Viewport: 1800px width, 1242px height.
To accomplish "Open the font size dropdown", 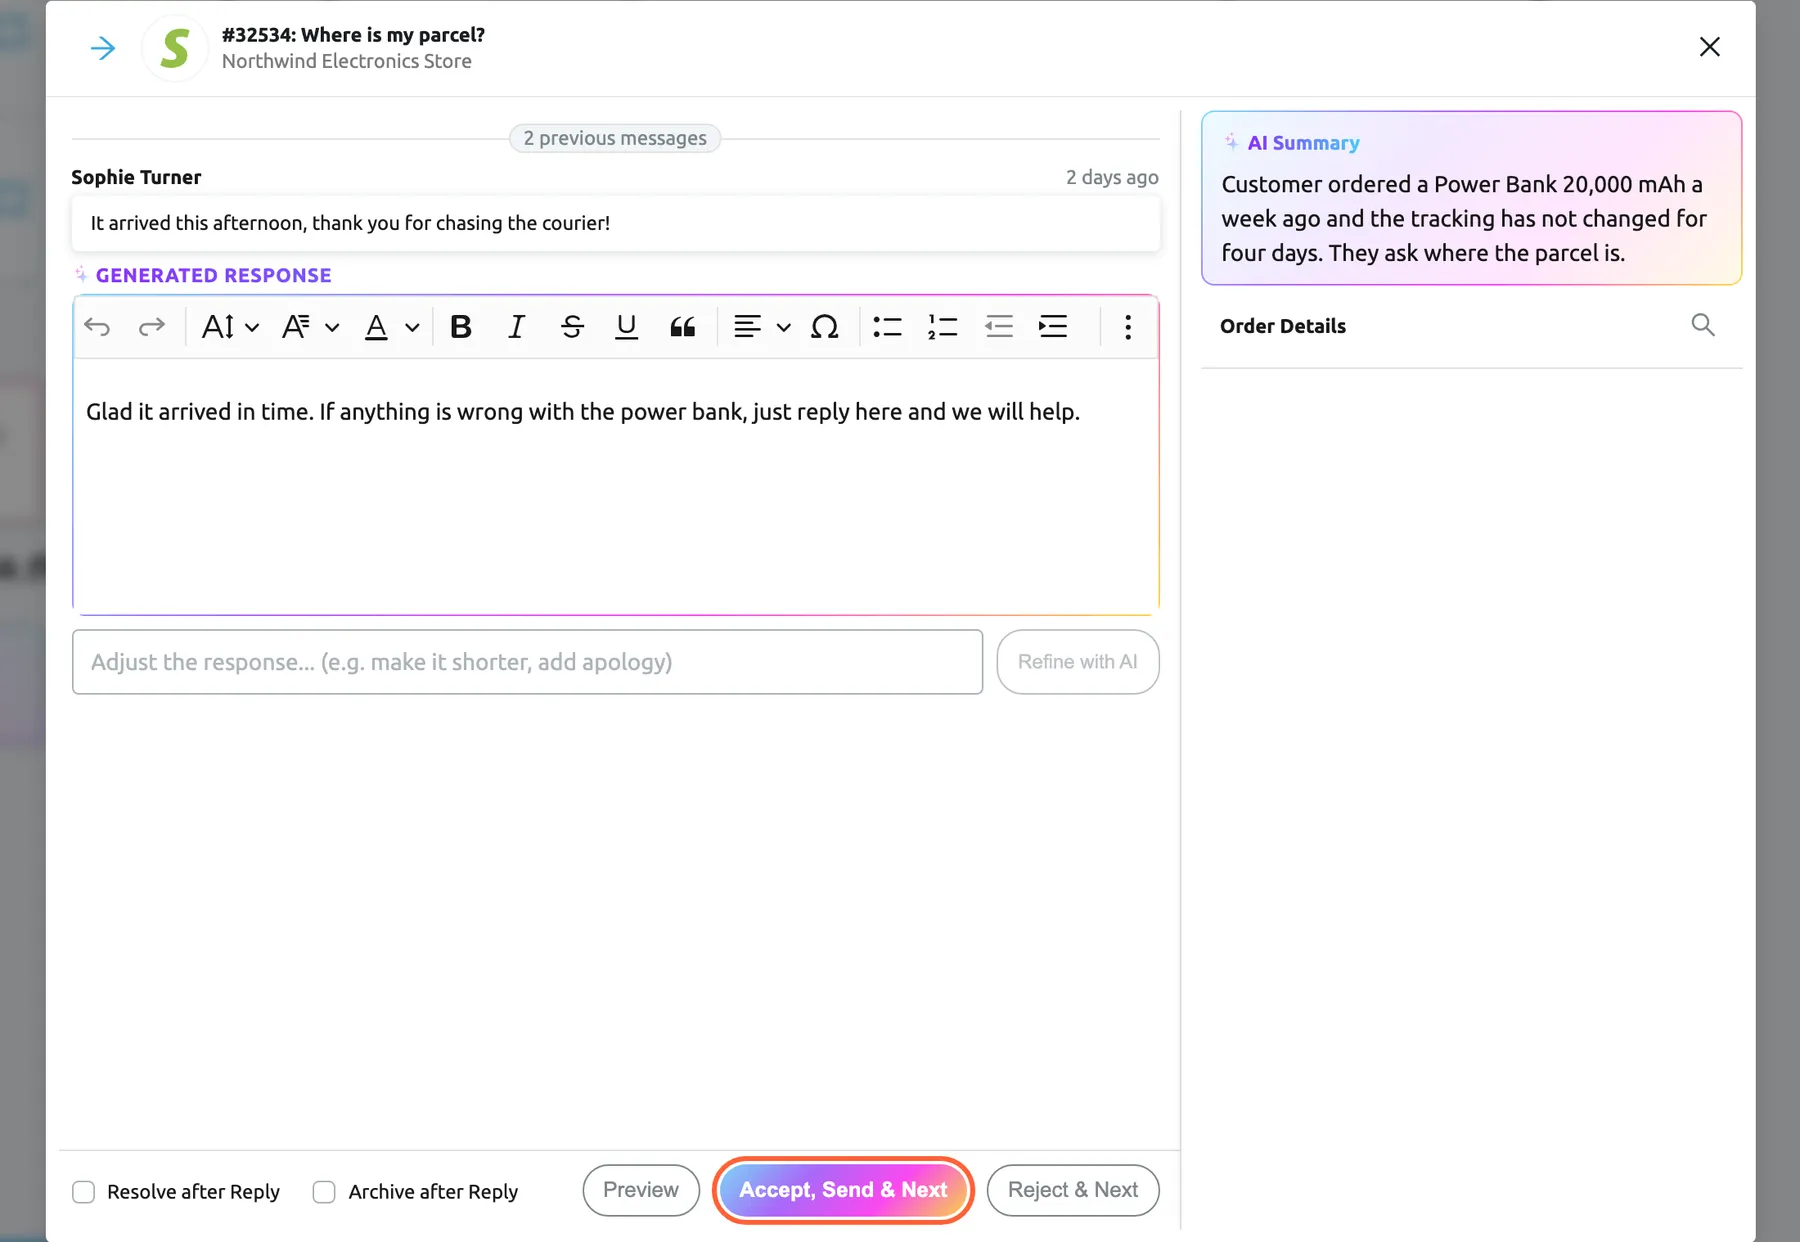I will pos(230,327).
